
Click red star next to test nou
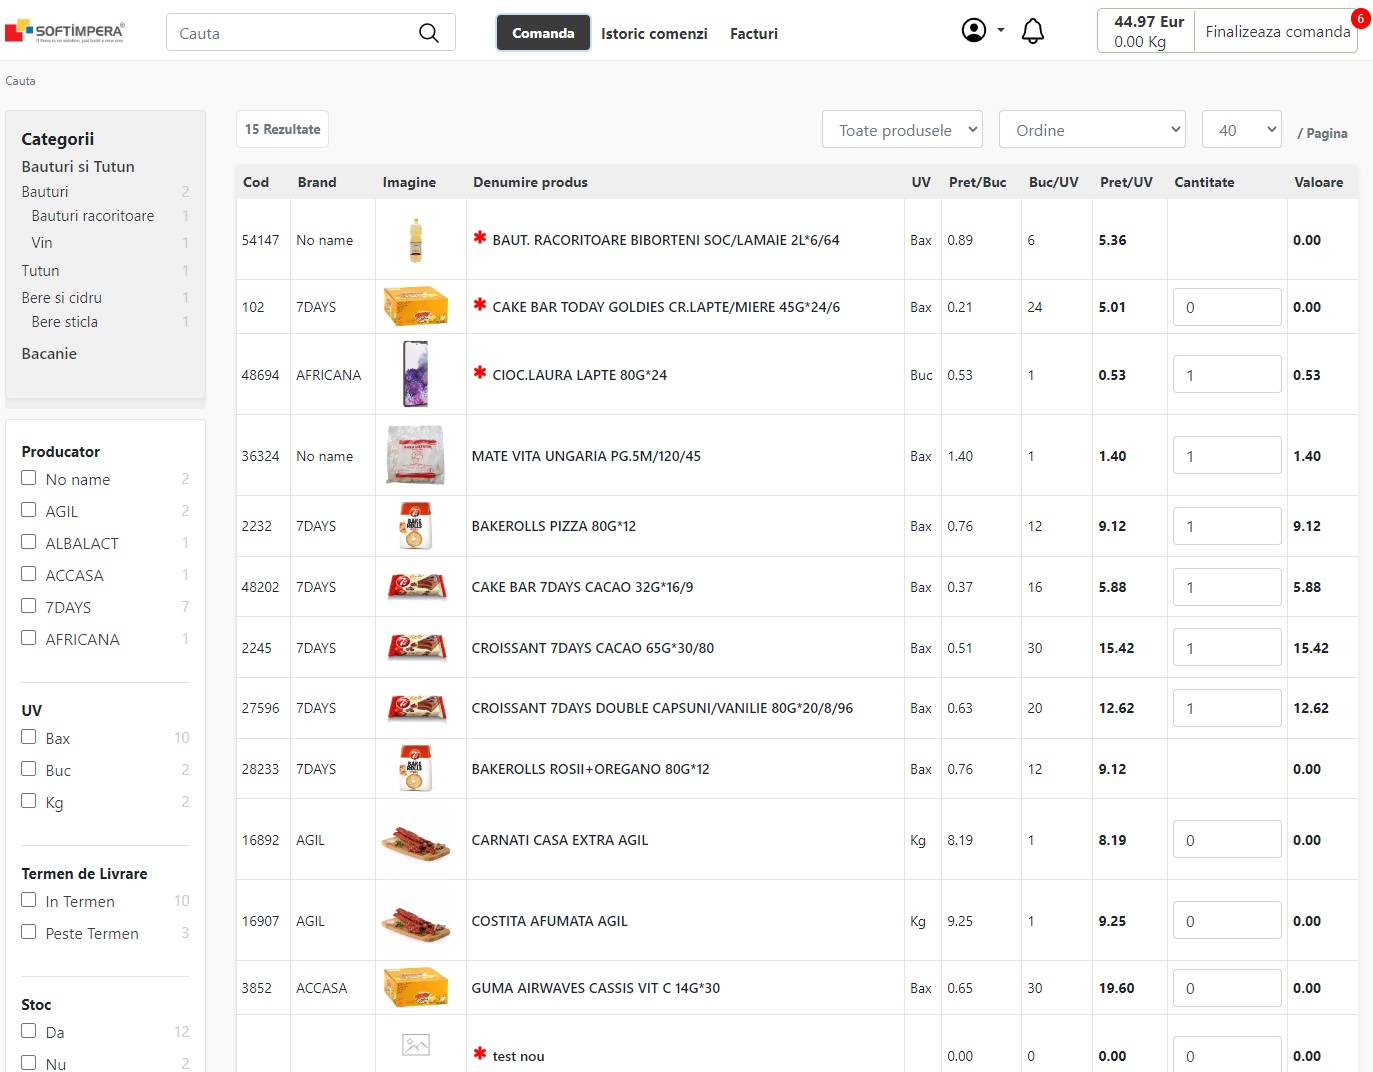click(480, 1054)
